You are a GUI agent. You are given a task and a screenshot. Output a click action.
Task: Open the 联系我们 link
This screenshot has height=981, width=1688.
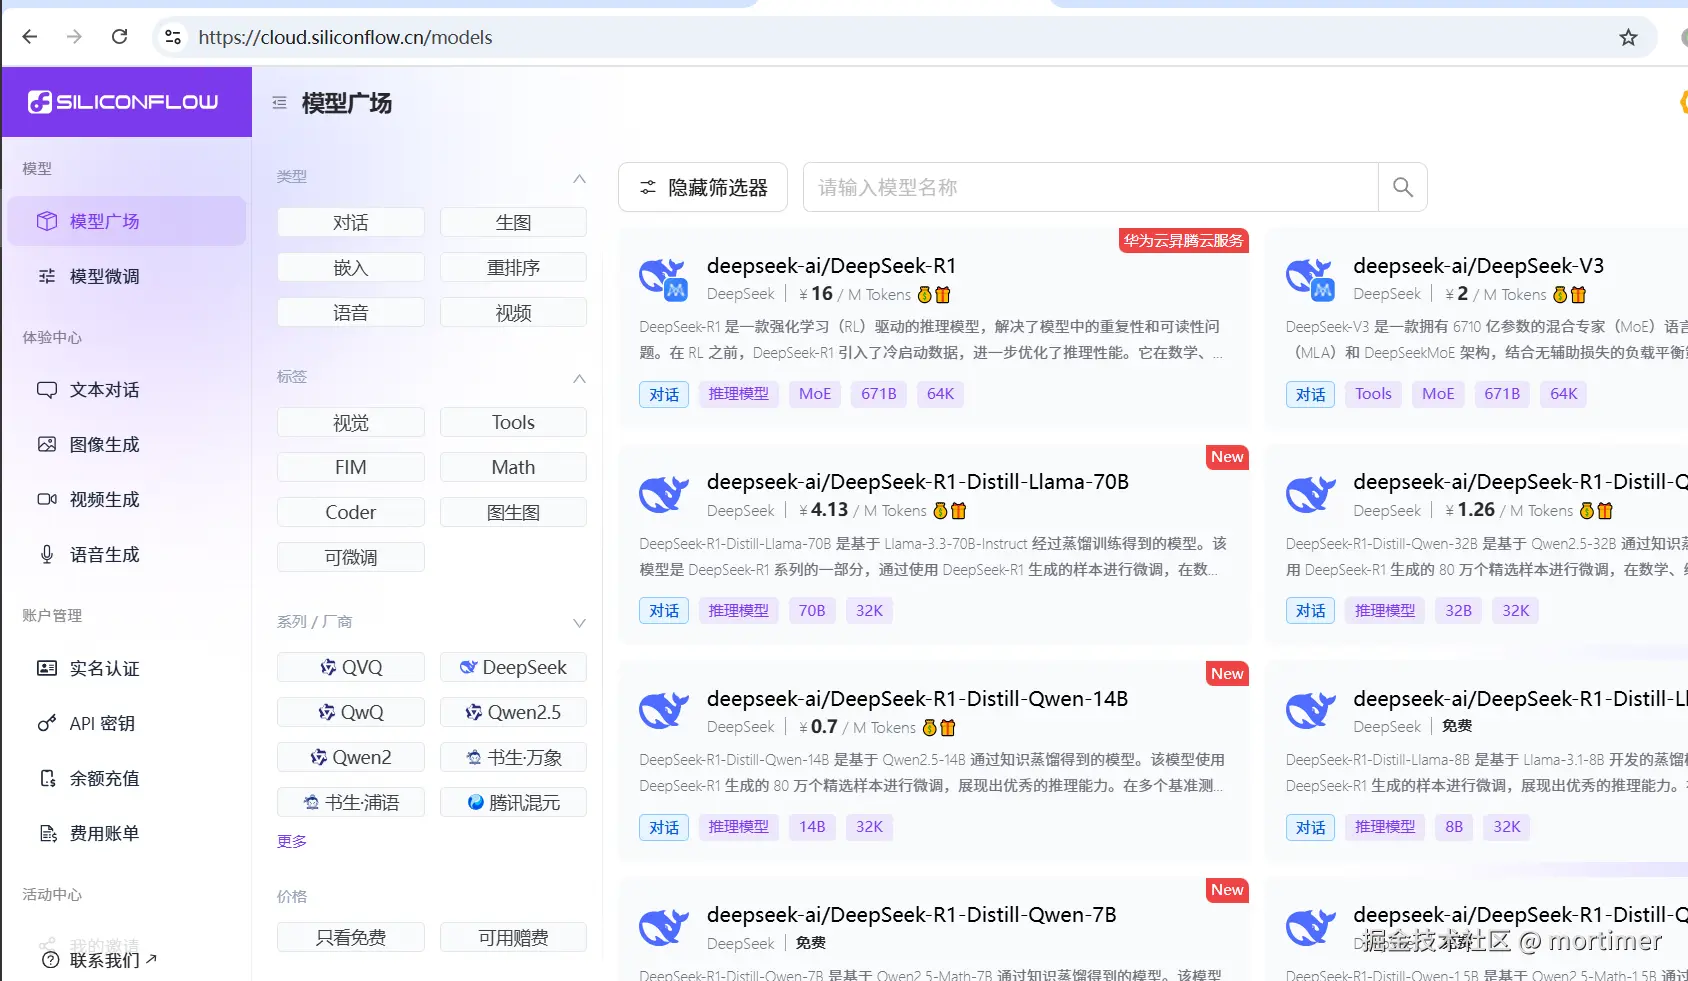99,960
